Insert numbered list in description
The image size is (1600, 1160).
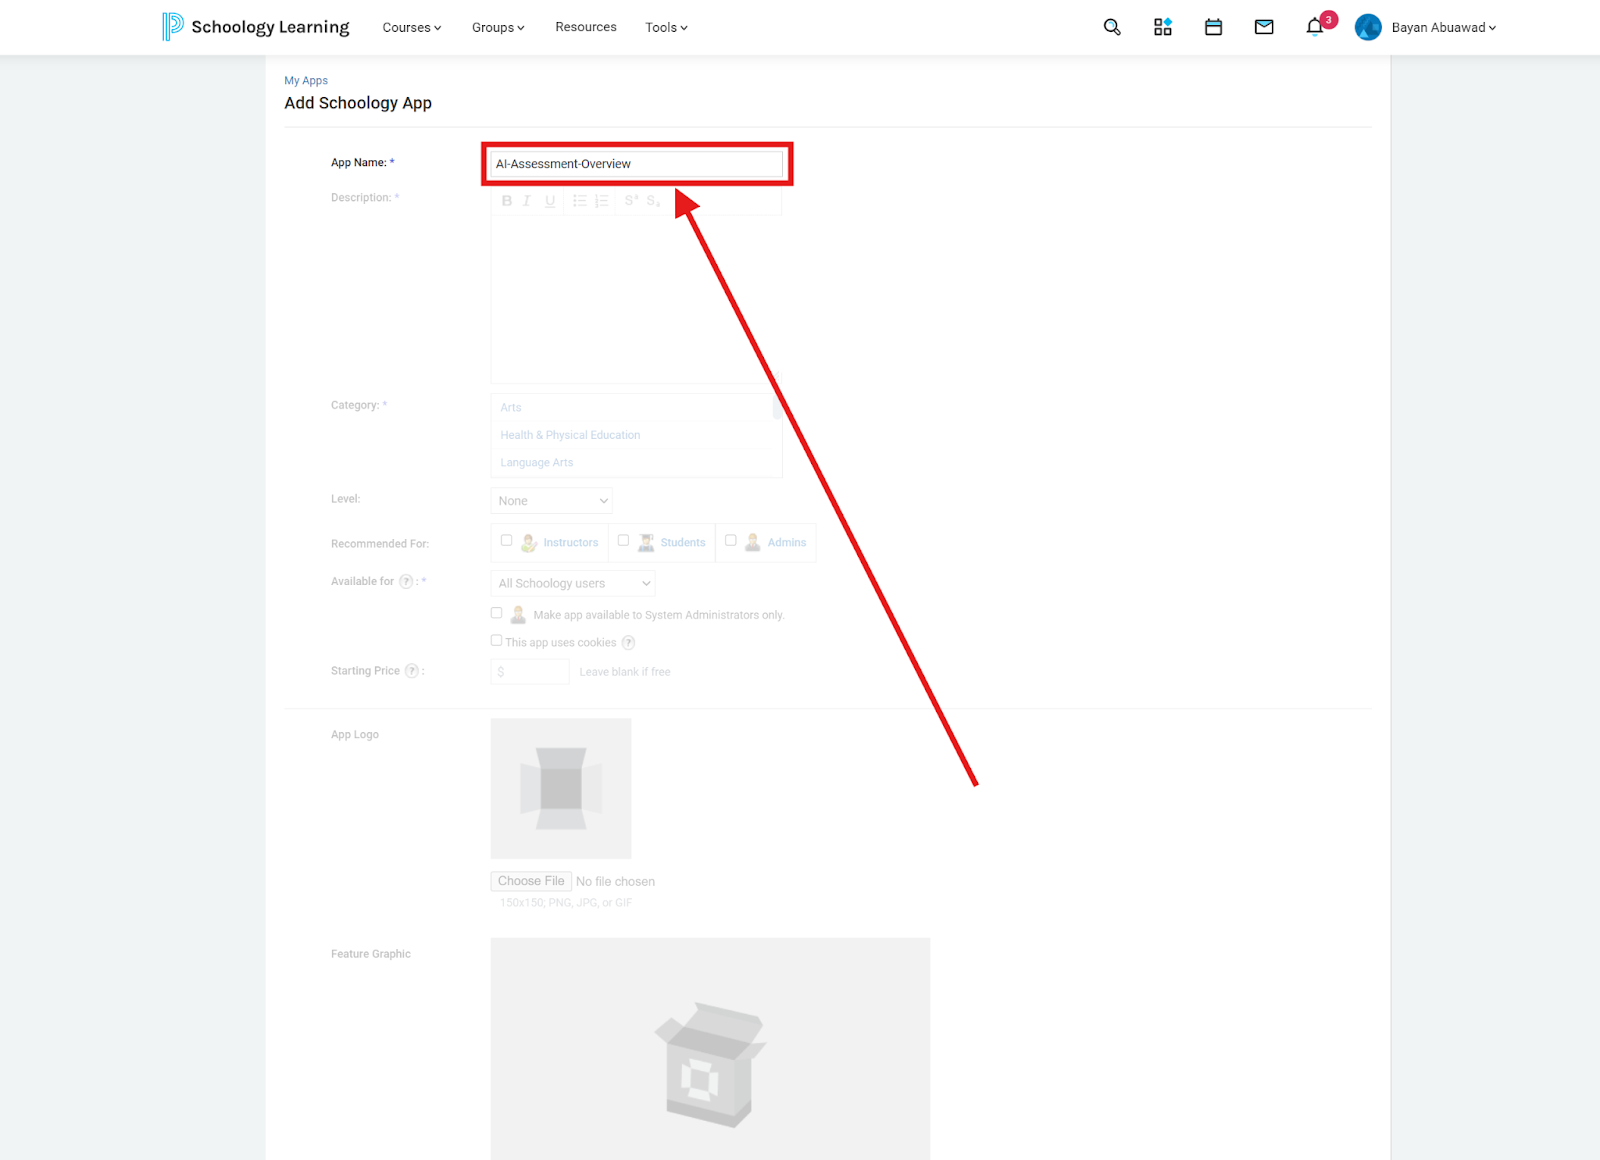[x=601, y=201]
